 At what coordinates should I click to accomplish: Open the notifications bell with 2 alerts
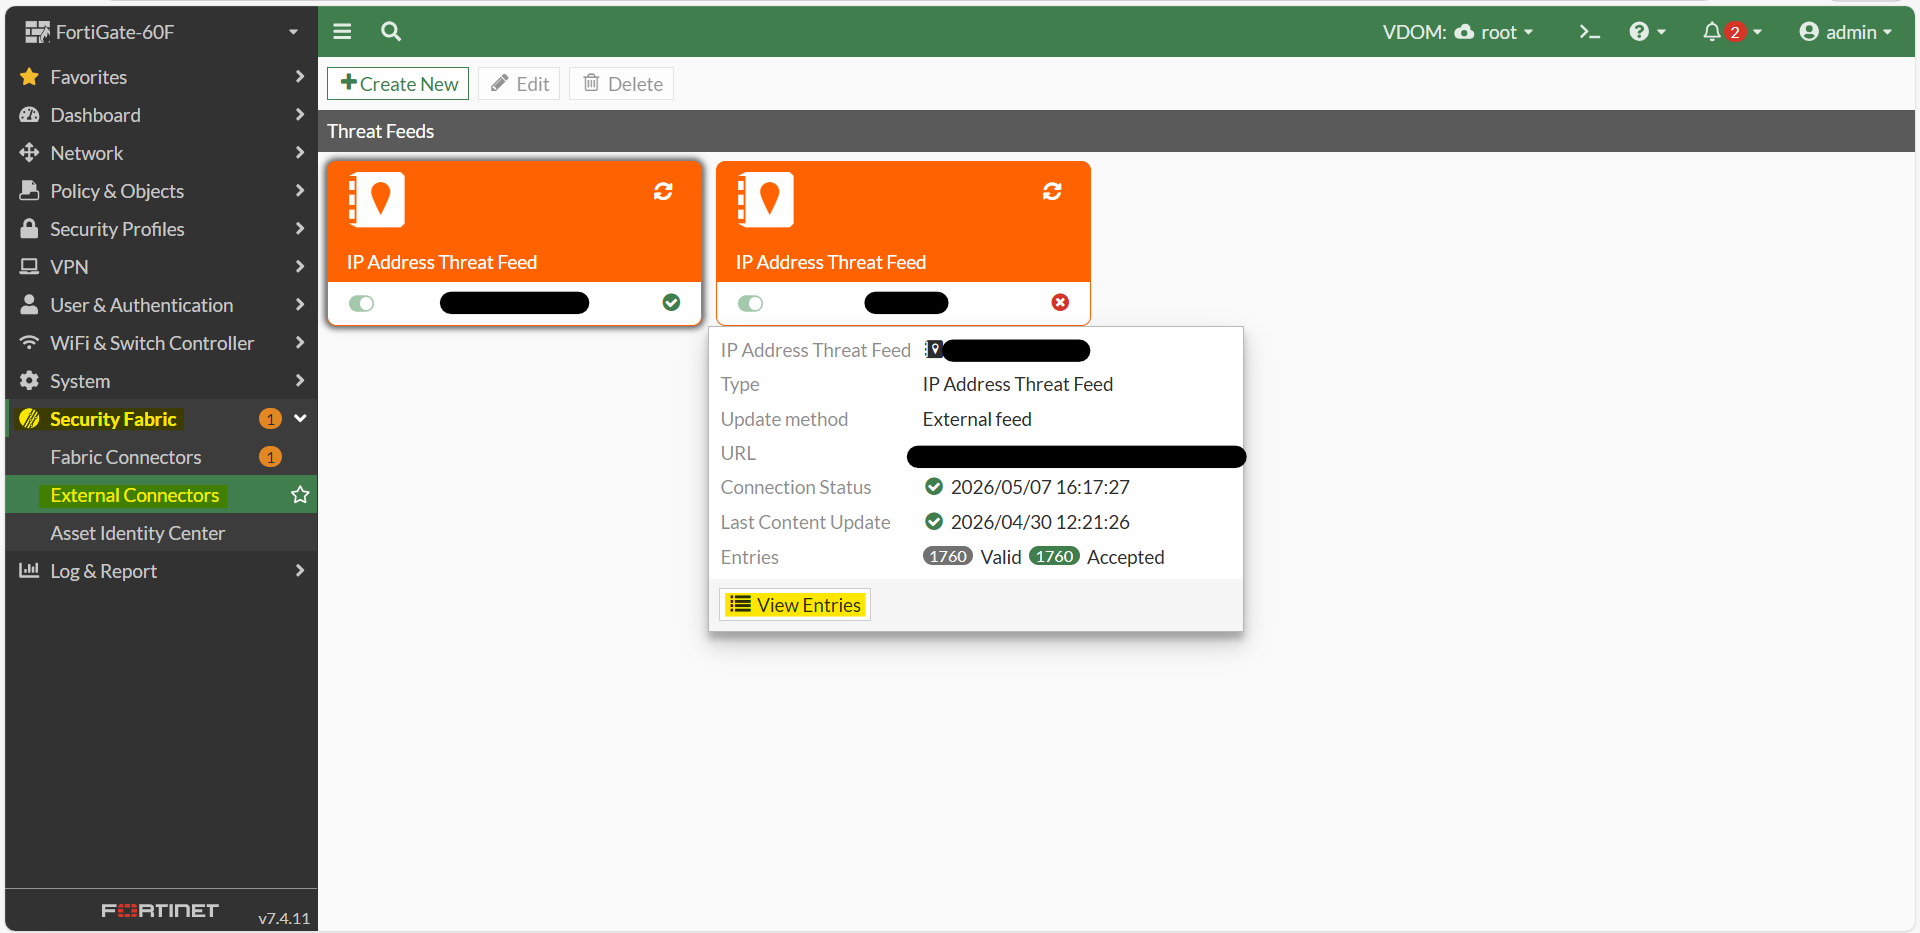[1731, 32]
